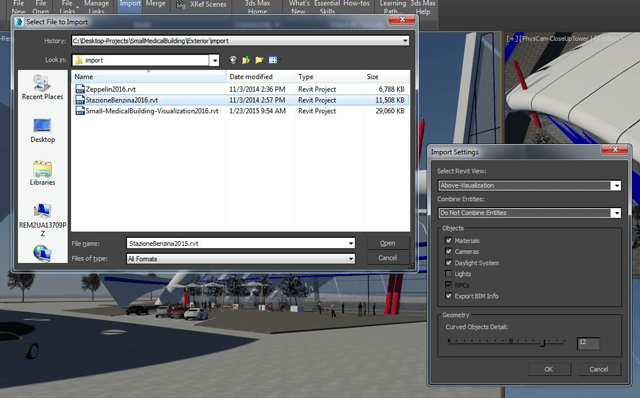
Task: Click up one level folder icon
Action: tap(246, 60)
